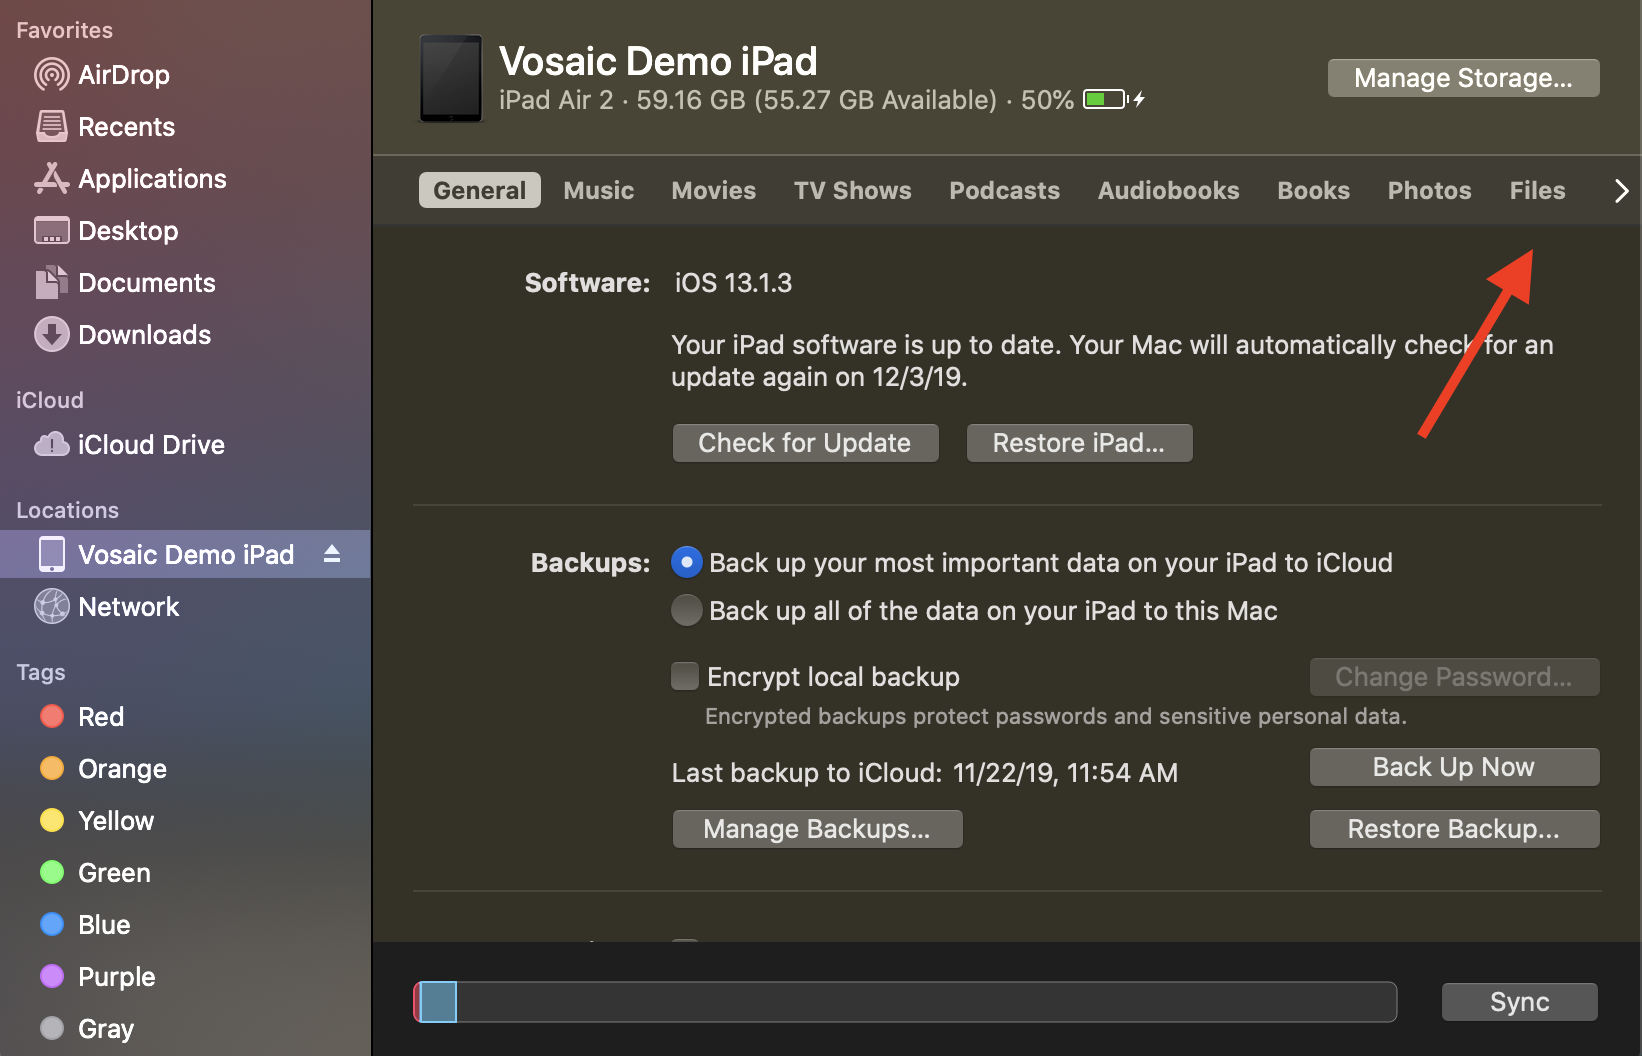Image resolution: width=1642 pixels, height=1056 pixels.
Task: Choose back up to this Mac option
Action: pyautogui.click(x=686, y=610)
